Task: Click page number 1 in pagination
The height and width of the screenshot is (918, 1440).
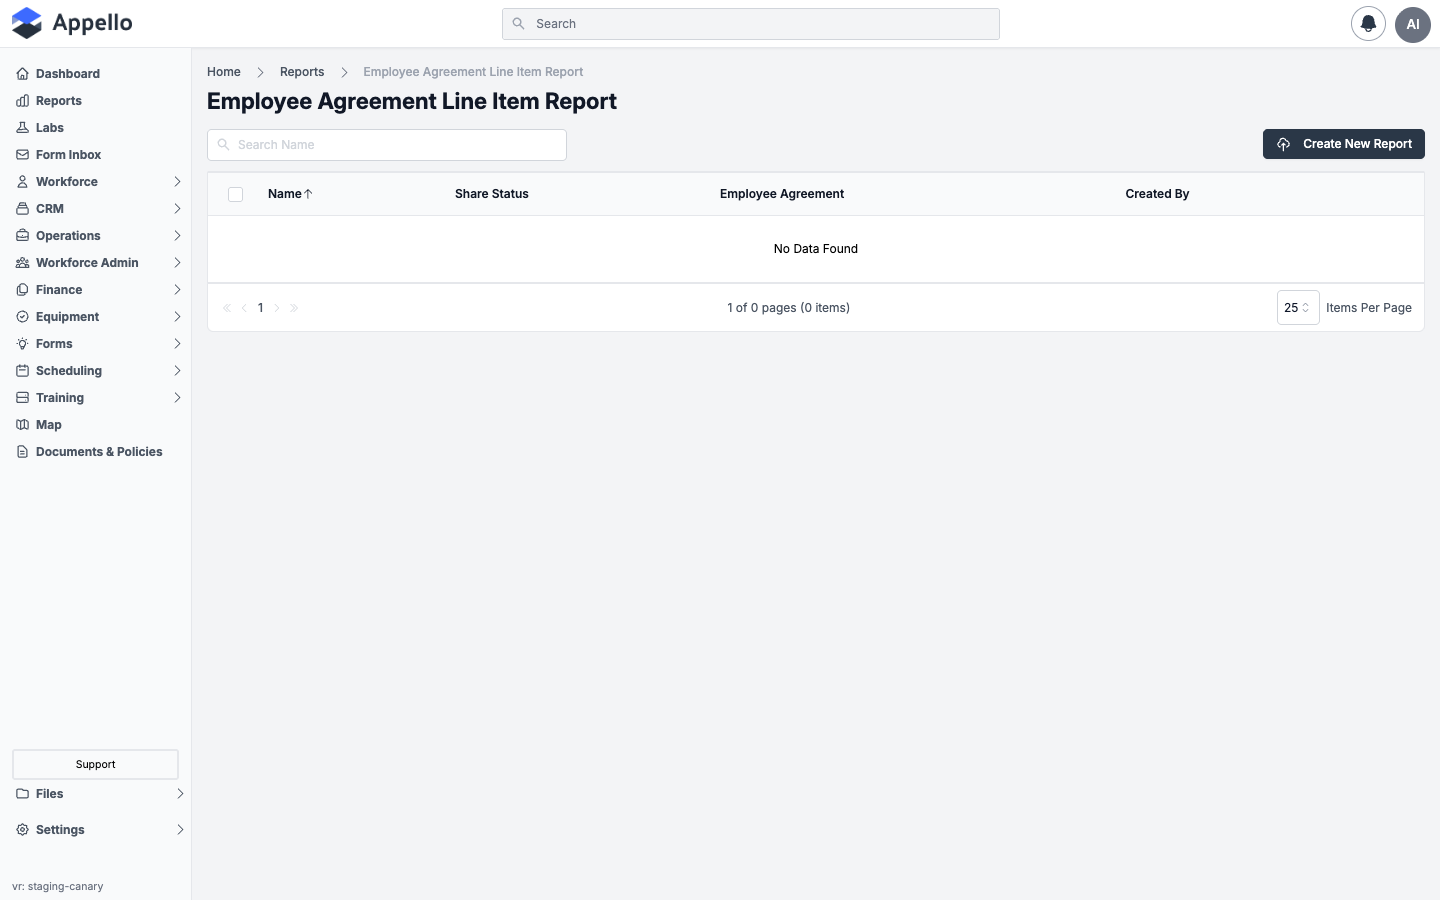Action: [x=261, y=308]
